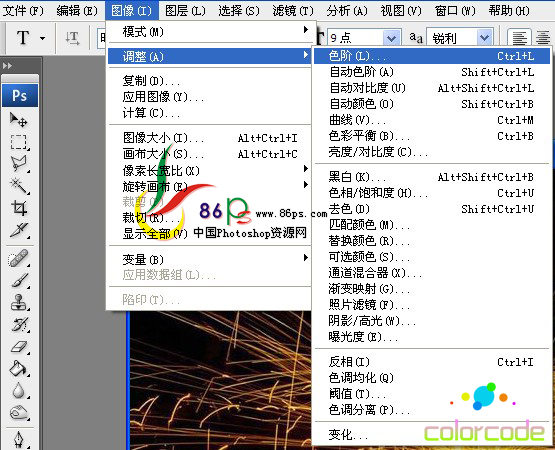Select the Brush tool
Image resolution: width=555 pixels, height=450 pixels.
click(19, 280)
